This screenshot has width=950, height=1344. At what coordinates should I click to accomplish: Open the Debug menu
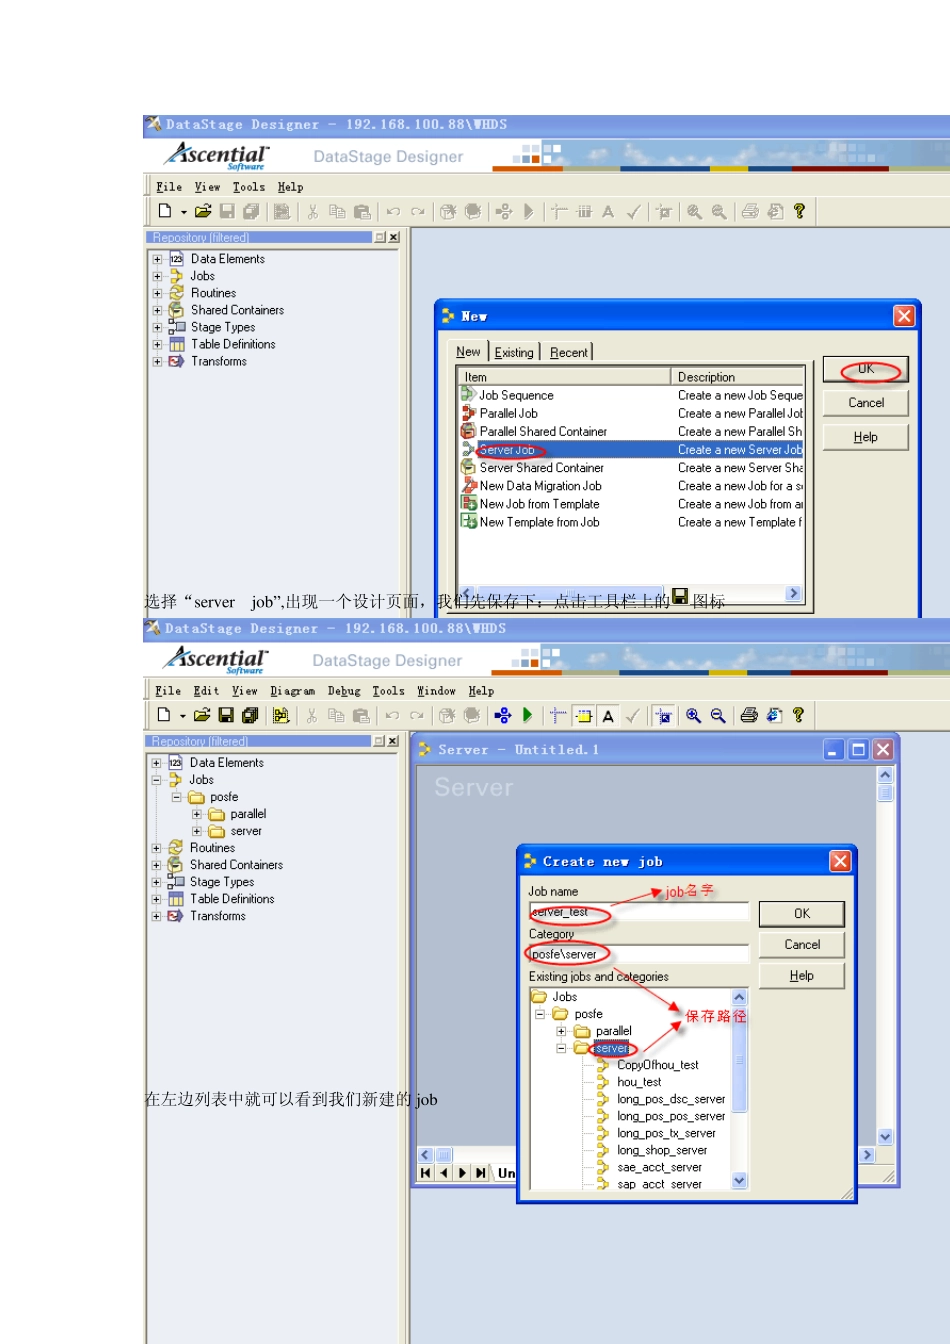click(344, 691)
